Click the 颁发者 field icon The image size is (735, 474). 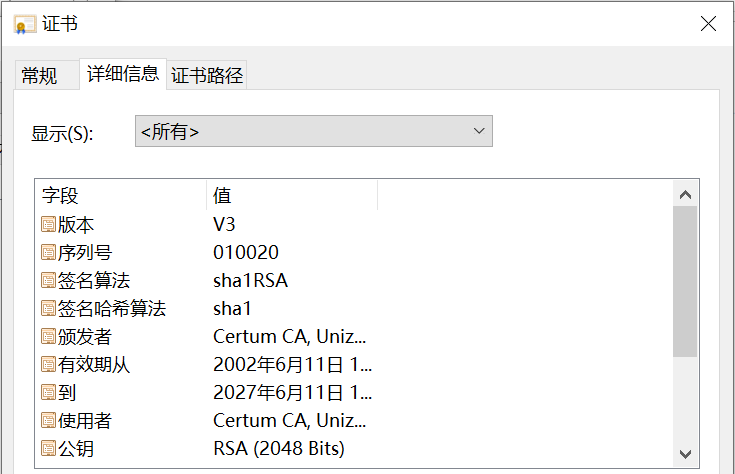click(48, 336)
